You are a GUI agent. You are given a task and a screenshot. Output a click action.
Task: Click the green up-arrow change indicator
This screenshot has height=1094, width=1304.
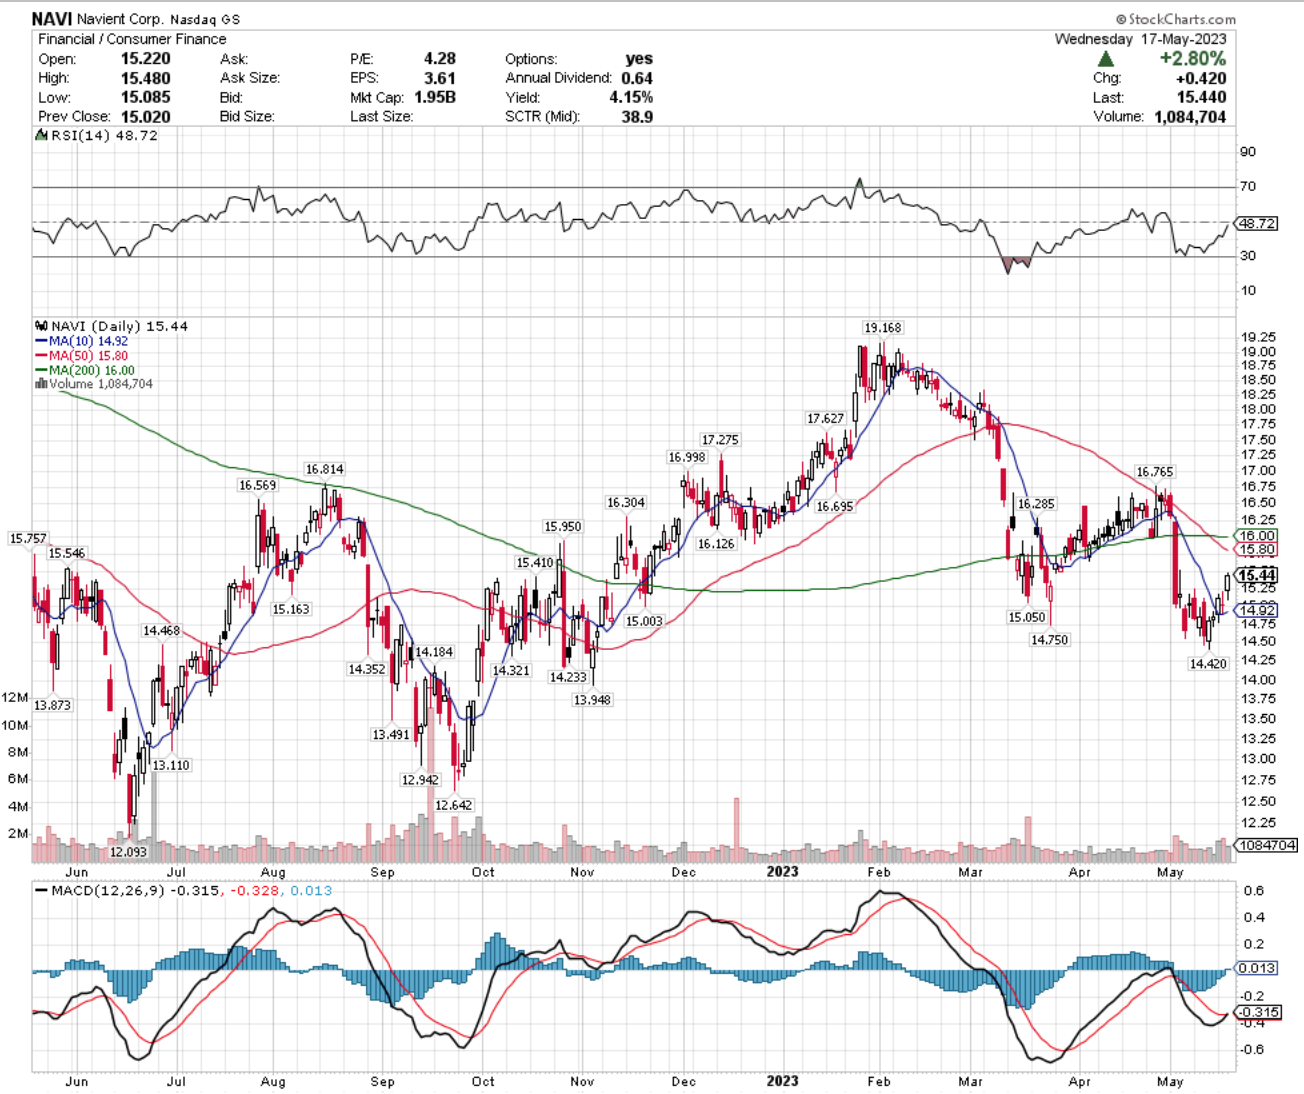coord(1105,59)
